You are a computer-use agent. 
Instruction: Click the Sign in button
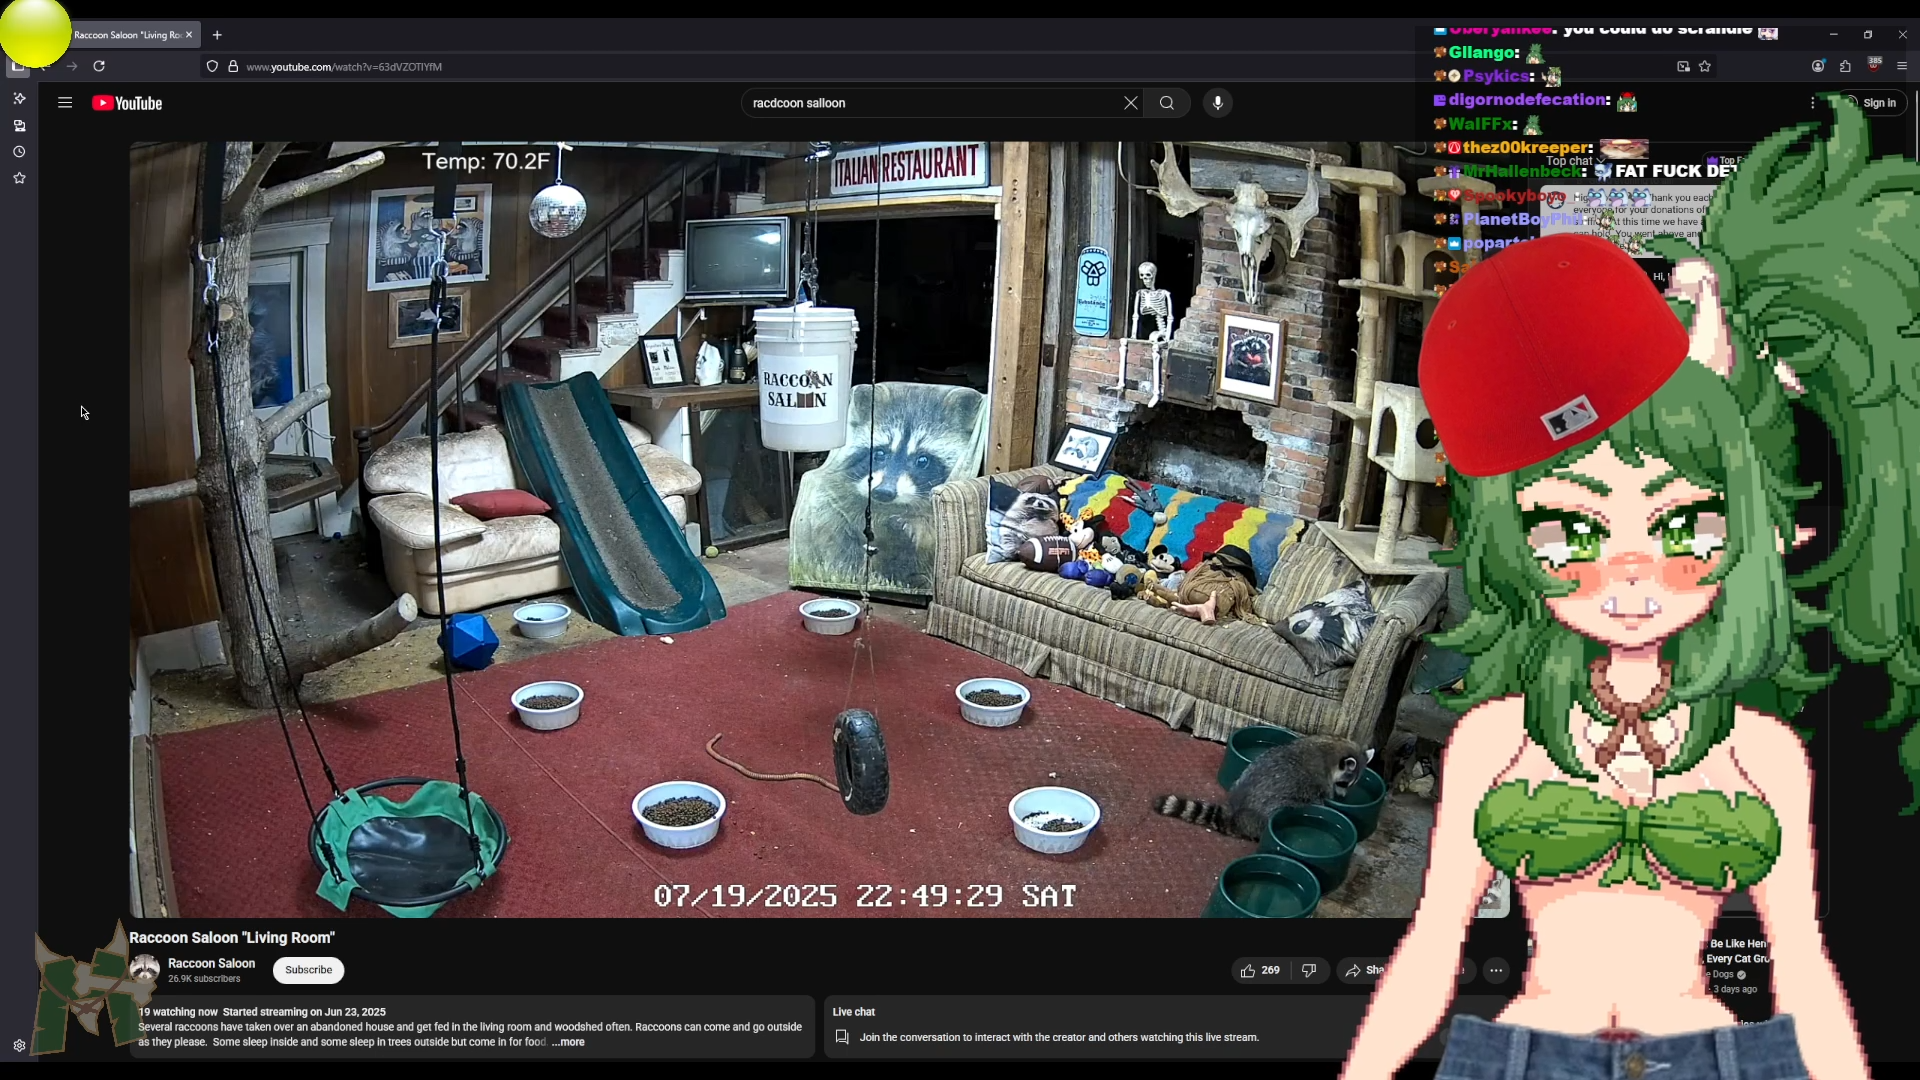tap(1875, 103)
